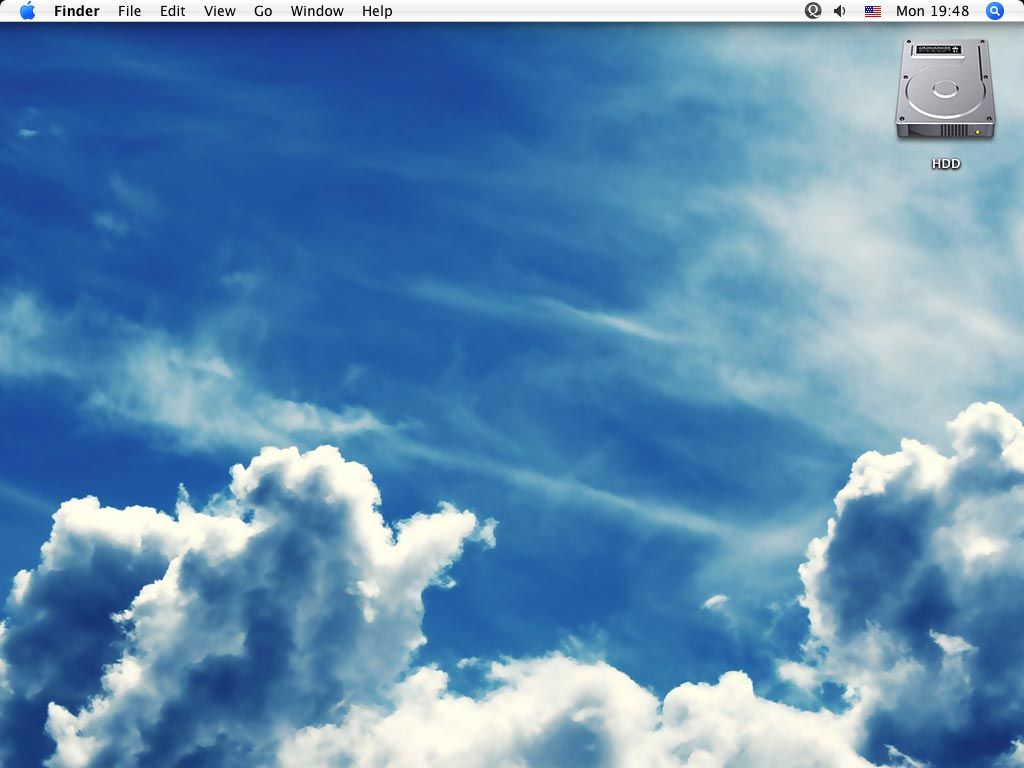1024x768 pixels.
Task: Open the File menu
Action: [129, 11]
